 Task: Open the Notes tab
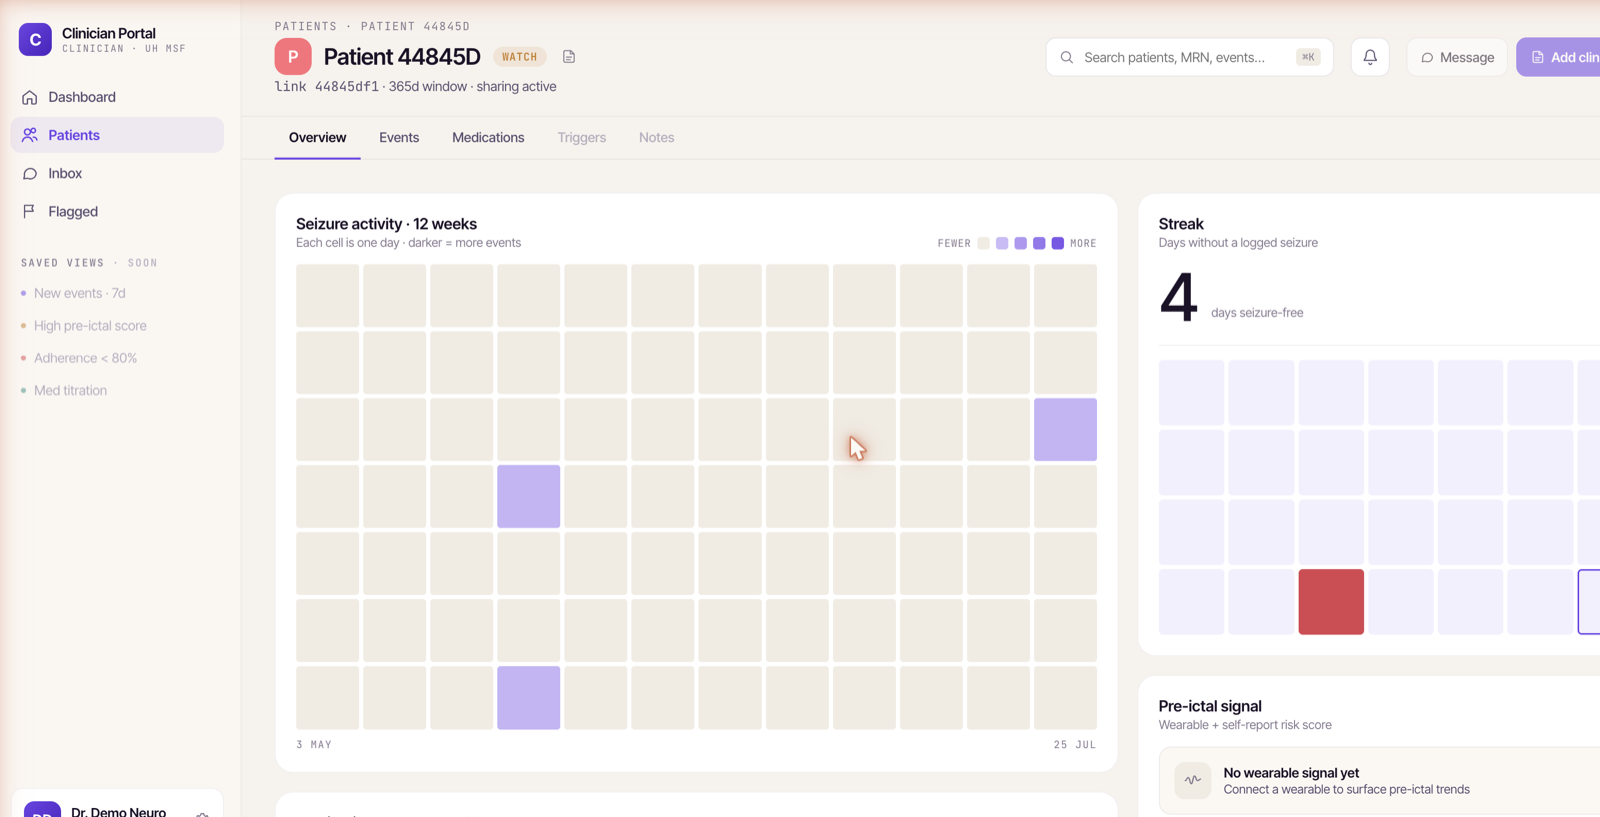[657, 138]
